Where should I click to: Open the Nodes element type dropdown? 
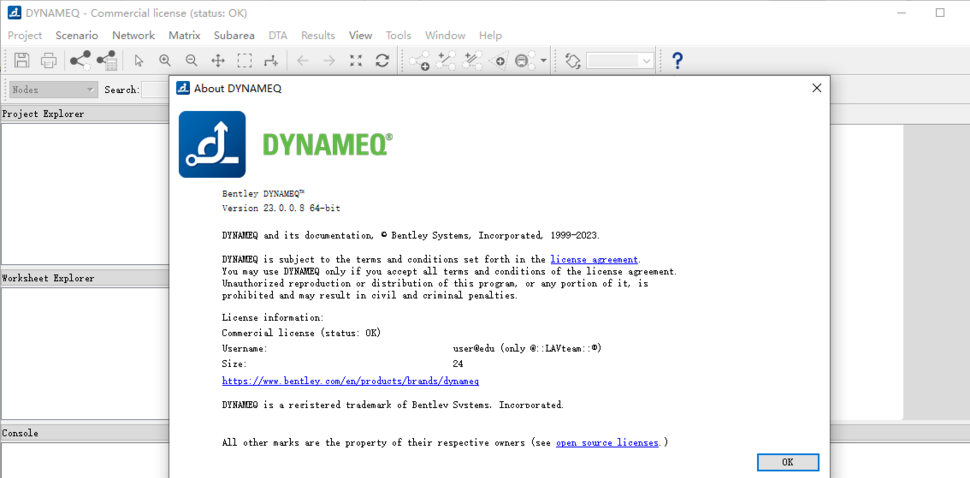53,90
